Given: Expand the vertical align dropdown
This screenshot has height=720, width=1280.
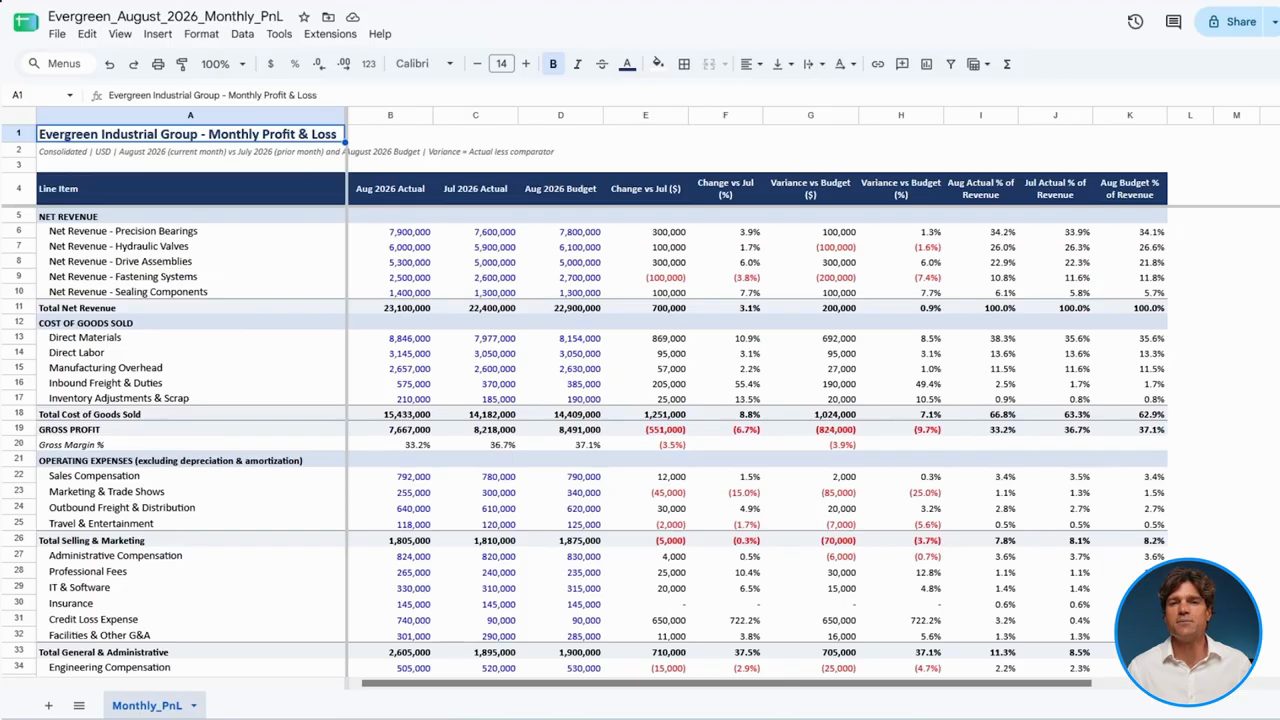Looking at the screenshot, I should coord(781,64).
